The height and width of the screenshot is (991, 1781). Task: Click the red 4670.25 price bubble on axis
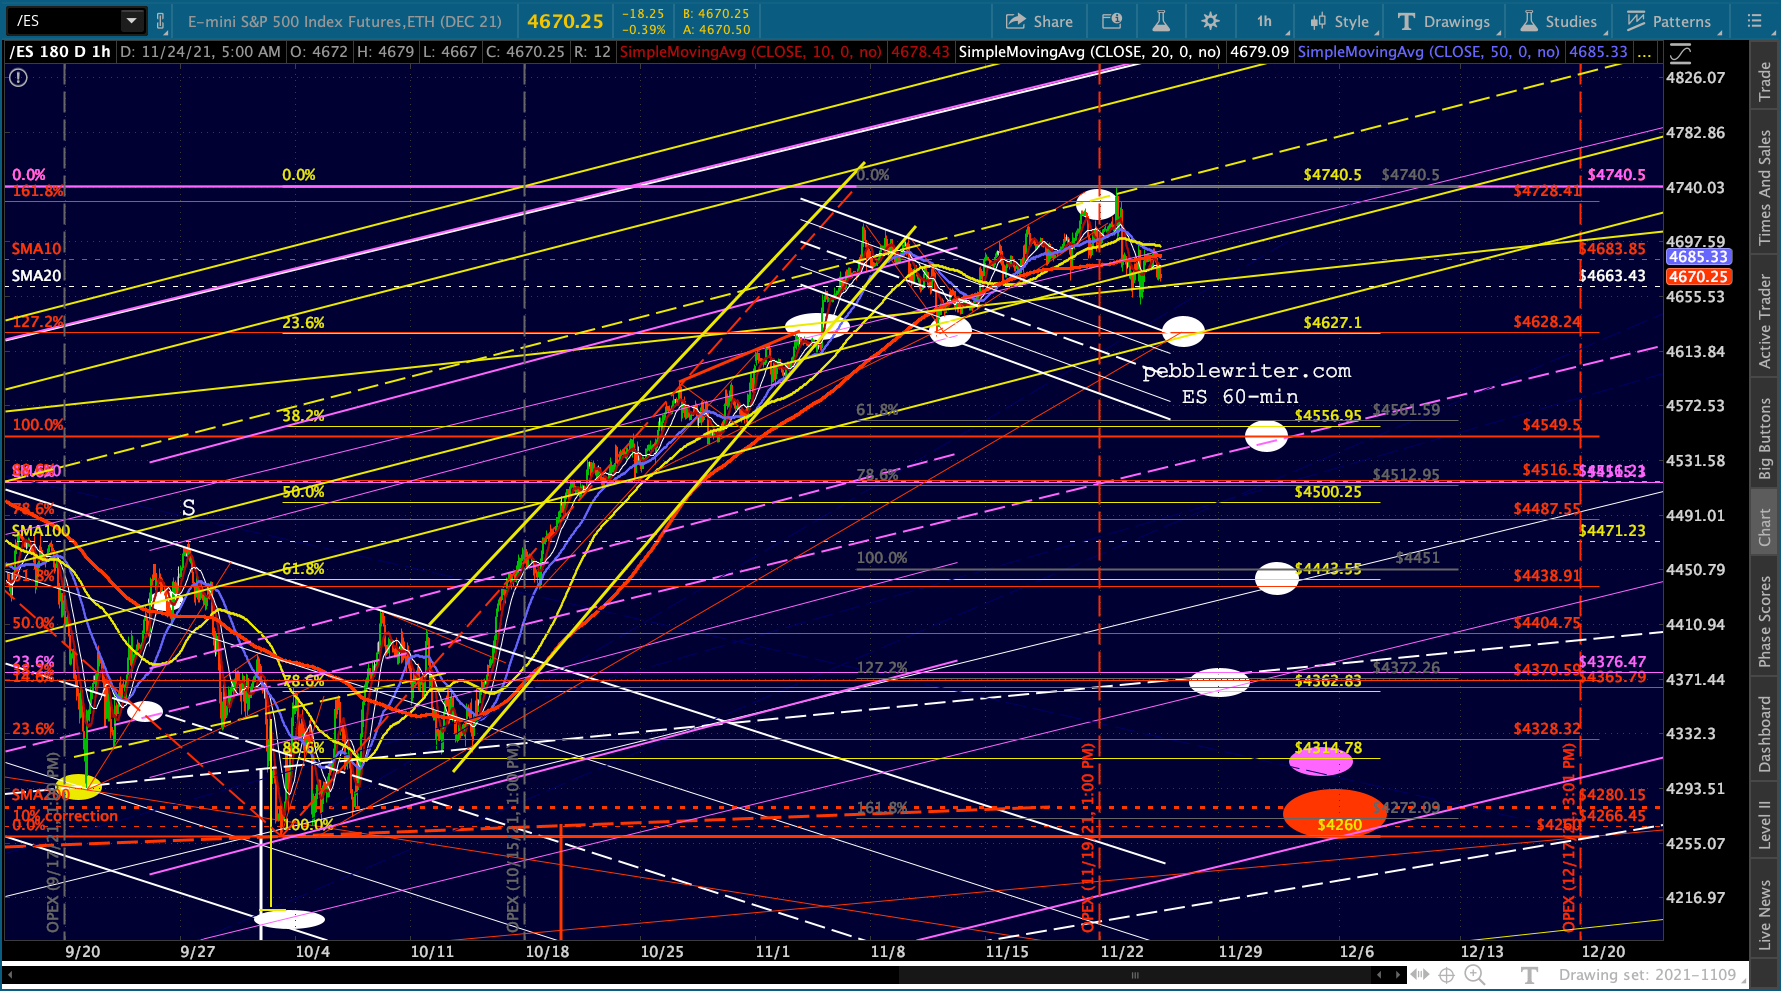point(1698,277)
